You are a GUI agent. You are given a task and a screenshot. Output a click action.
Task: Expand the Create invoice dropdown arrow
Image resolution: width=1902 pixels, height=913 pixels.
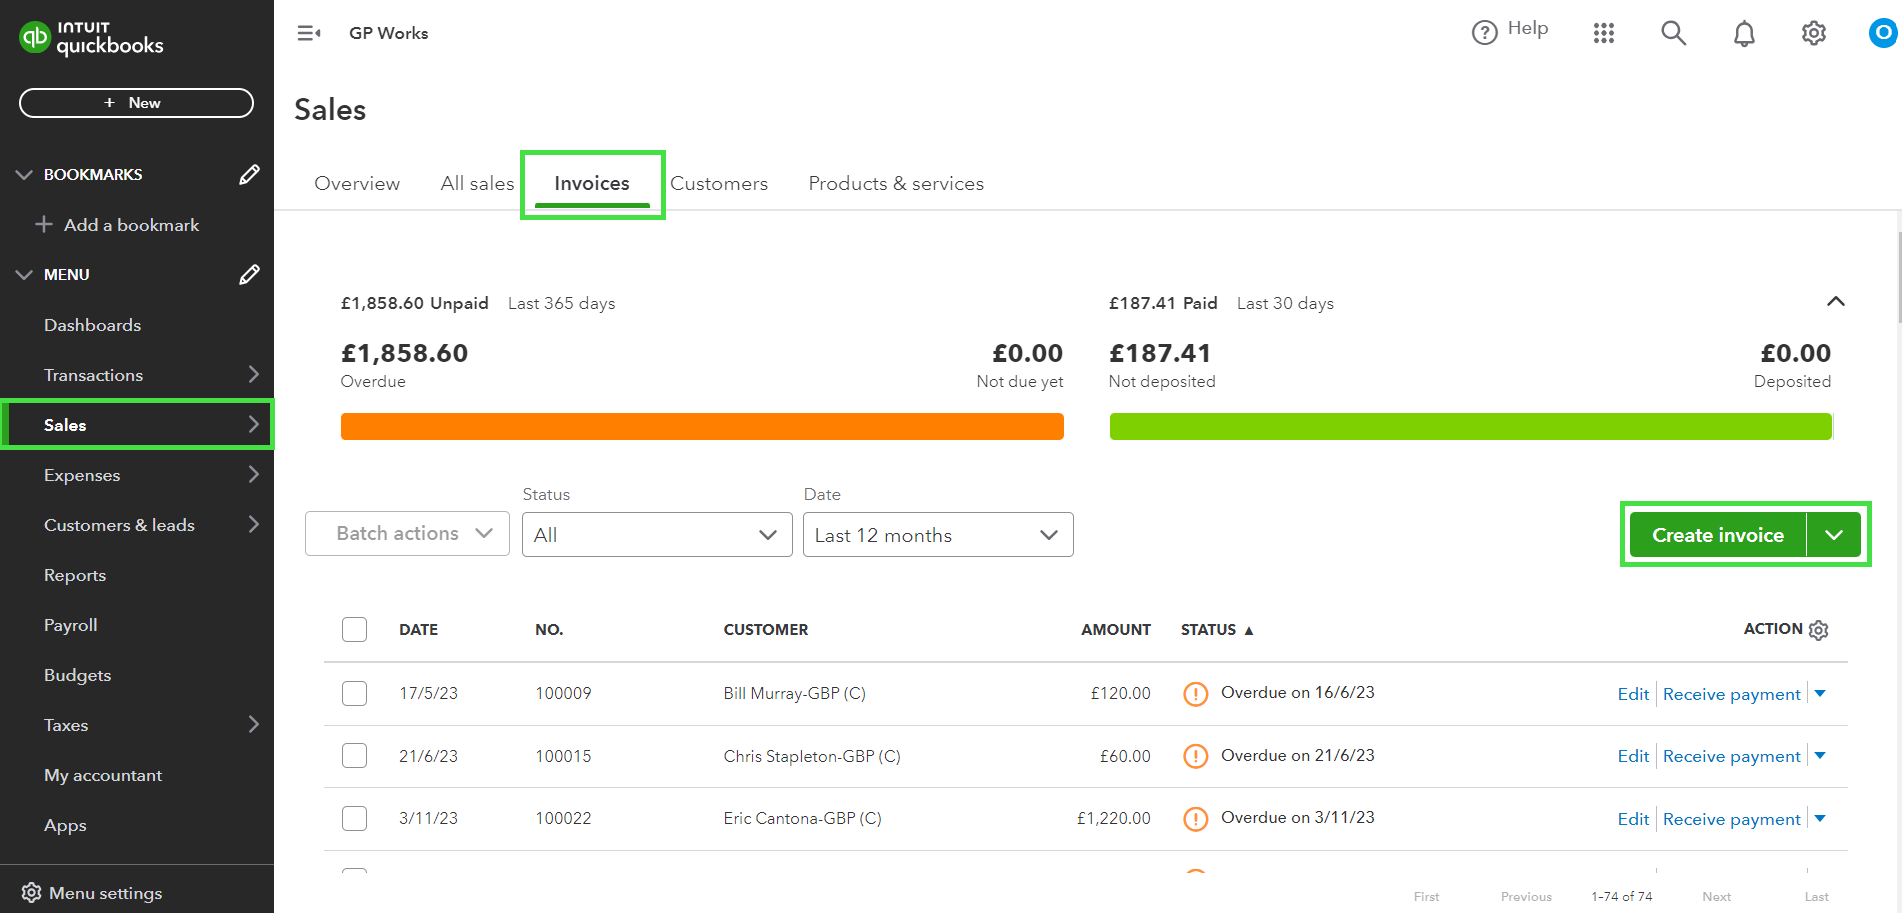(x=1833, y=535)
